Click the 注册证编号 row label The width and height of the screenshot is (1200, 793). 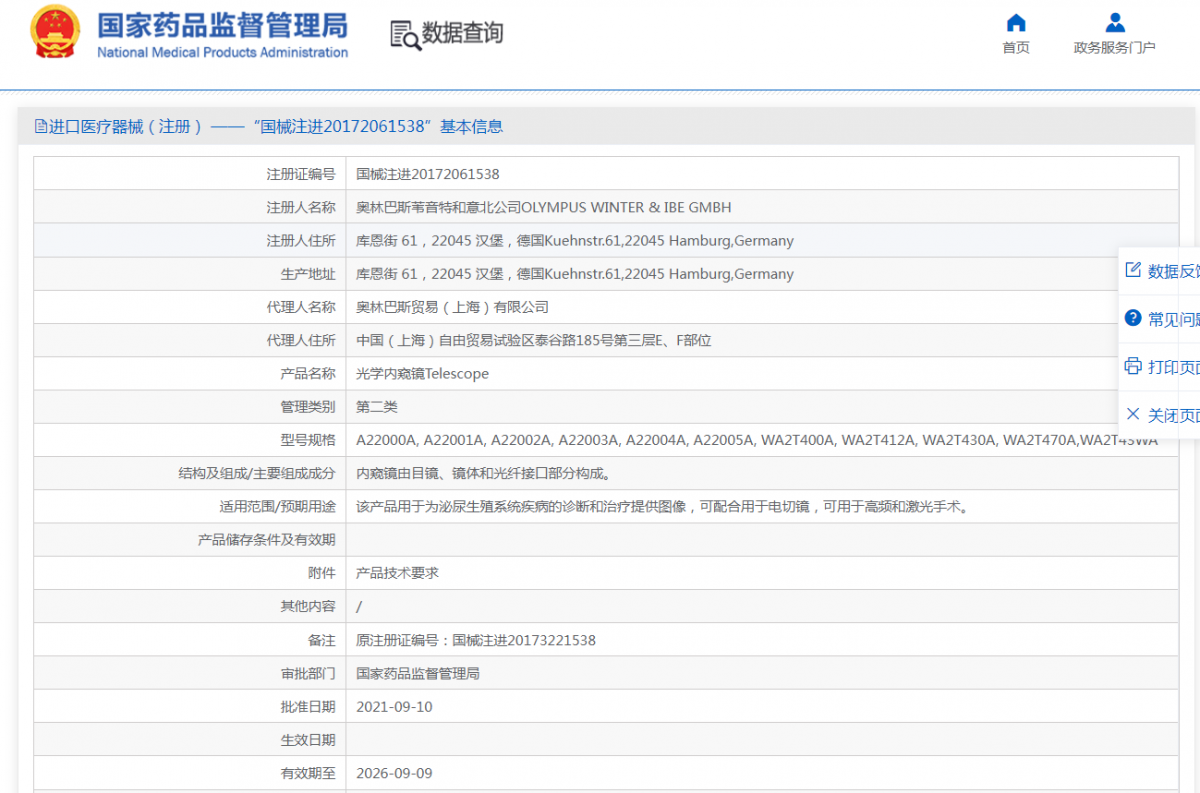point(301,174)
